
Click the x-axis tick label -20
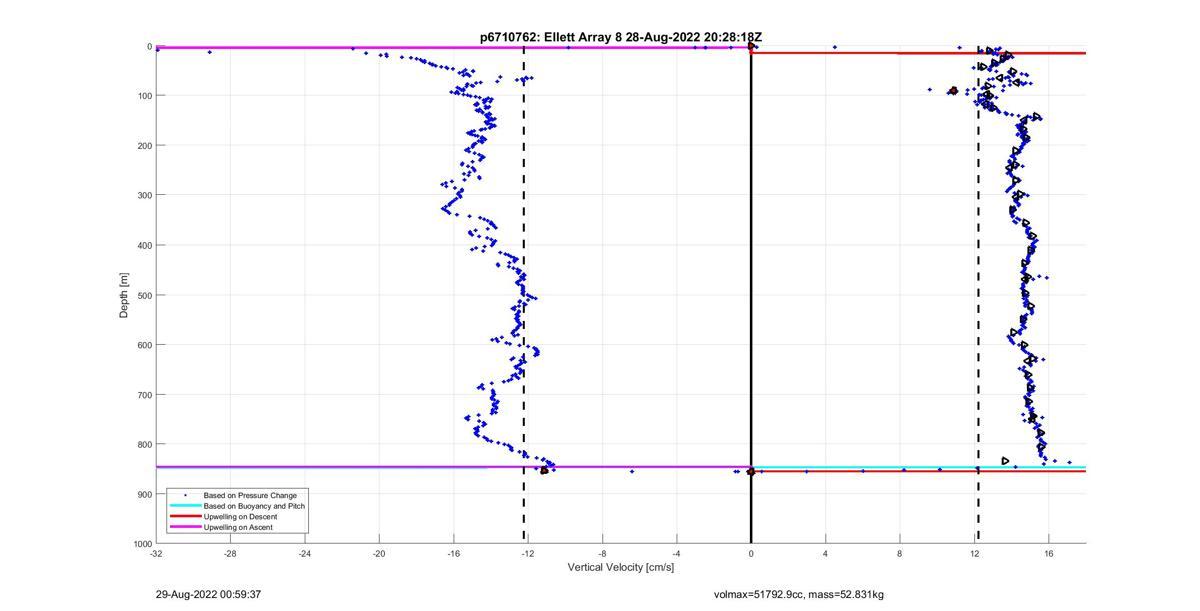point(379,553)
